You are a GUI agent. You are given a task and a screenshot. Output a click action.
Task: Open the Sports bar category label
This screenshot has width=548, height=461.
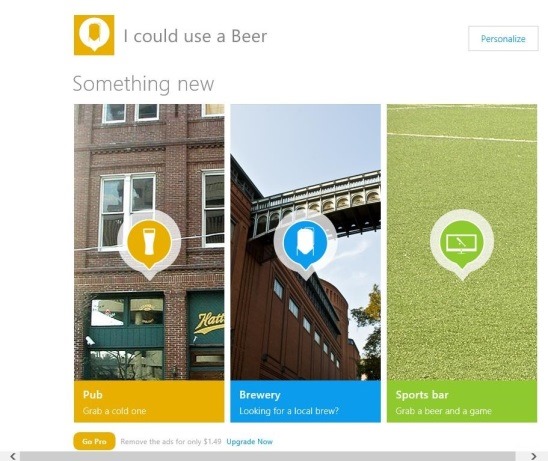pyautogui.click(x=422, y=395)
